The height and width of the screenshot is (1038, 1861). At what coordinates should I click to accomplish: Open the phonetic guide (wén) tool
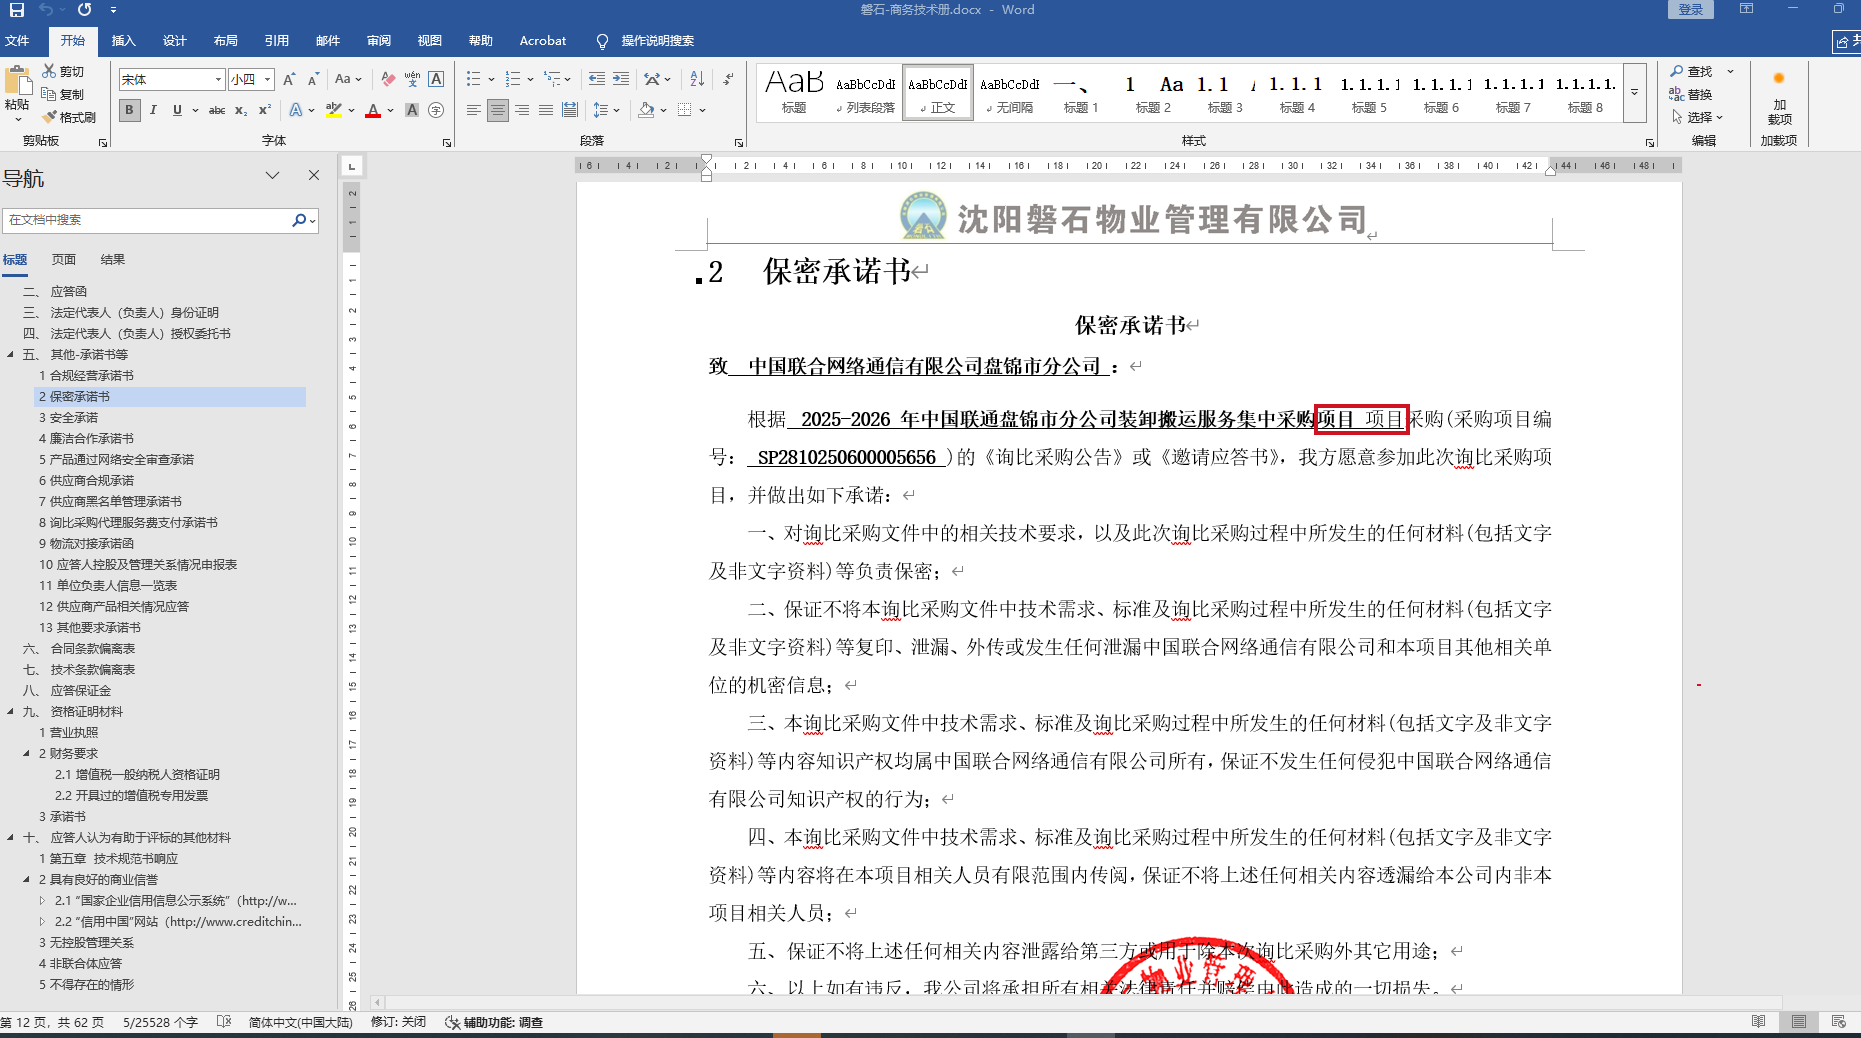tap(412, 79)
